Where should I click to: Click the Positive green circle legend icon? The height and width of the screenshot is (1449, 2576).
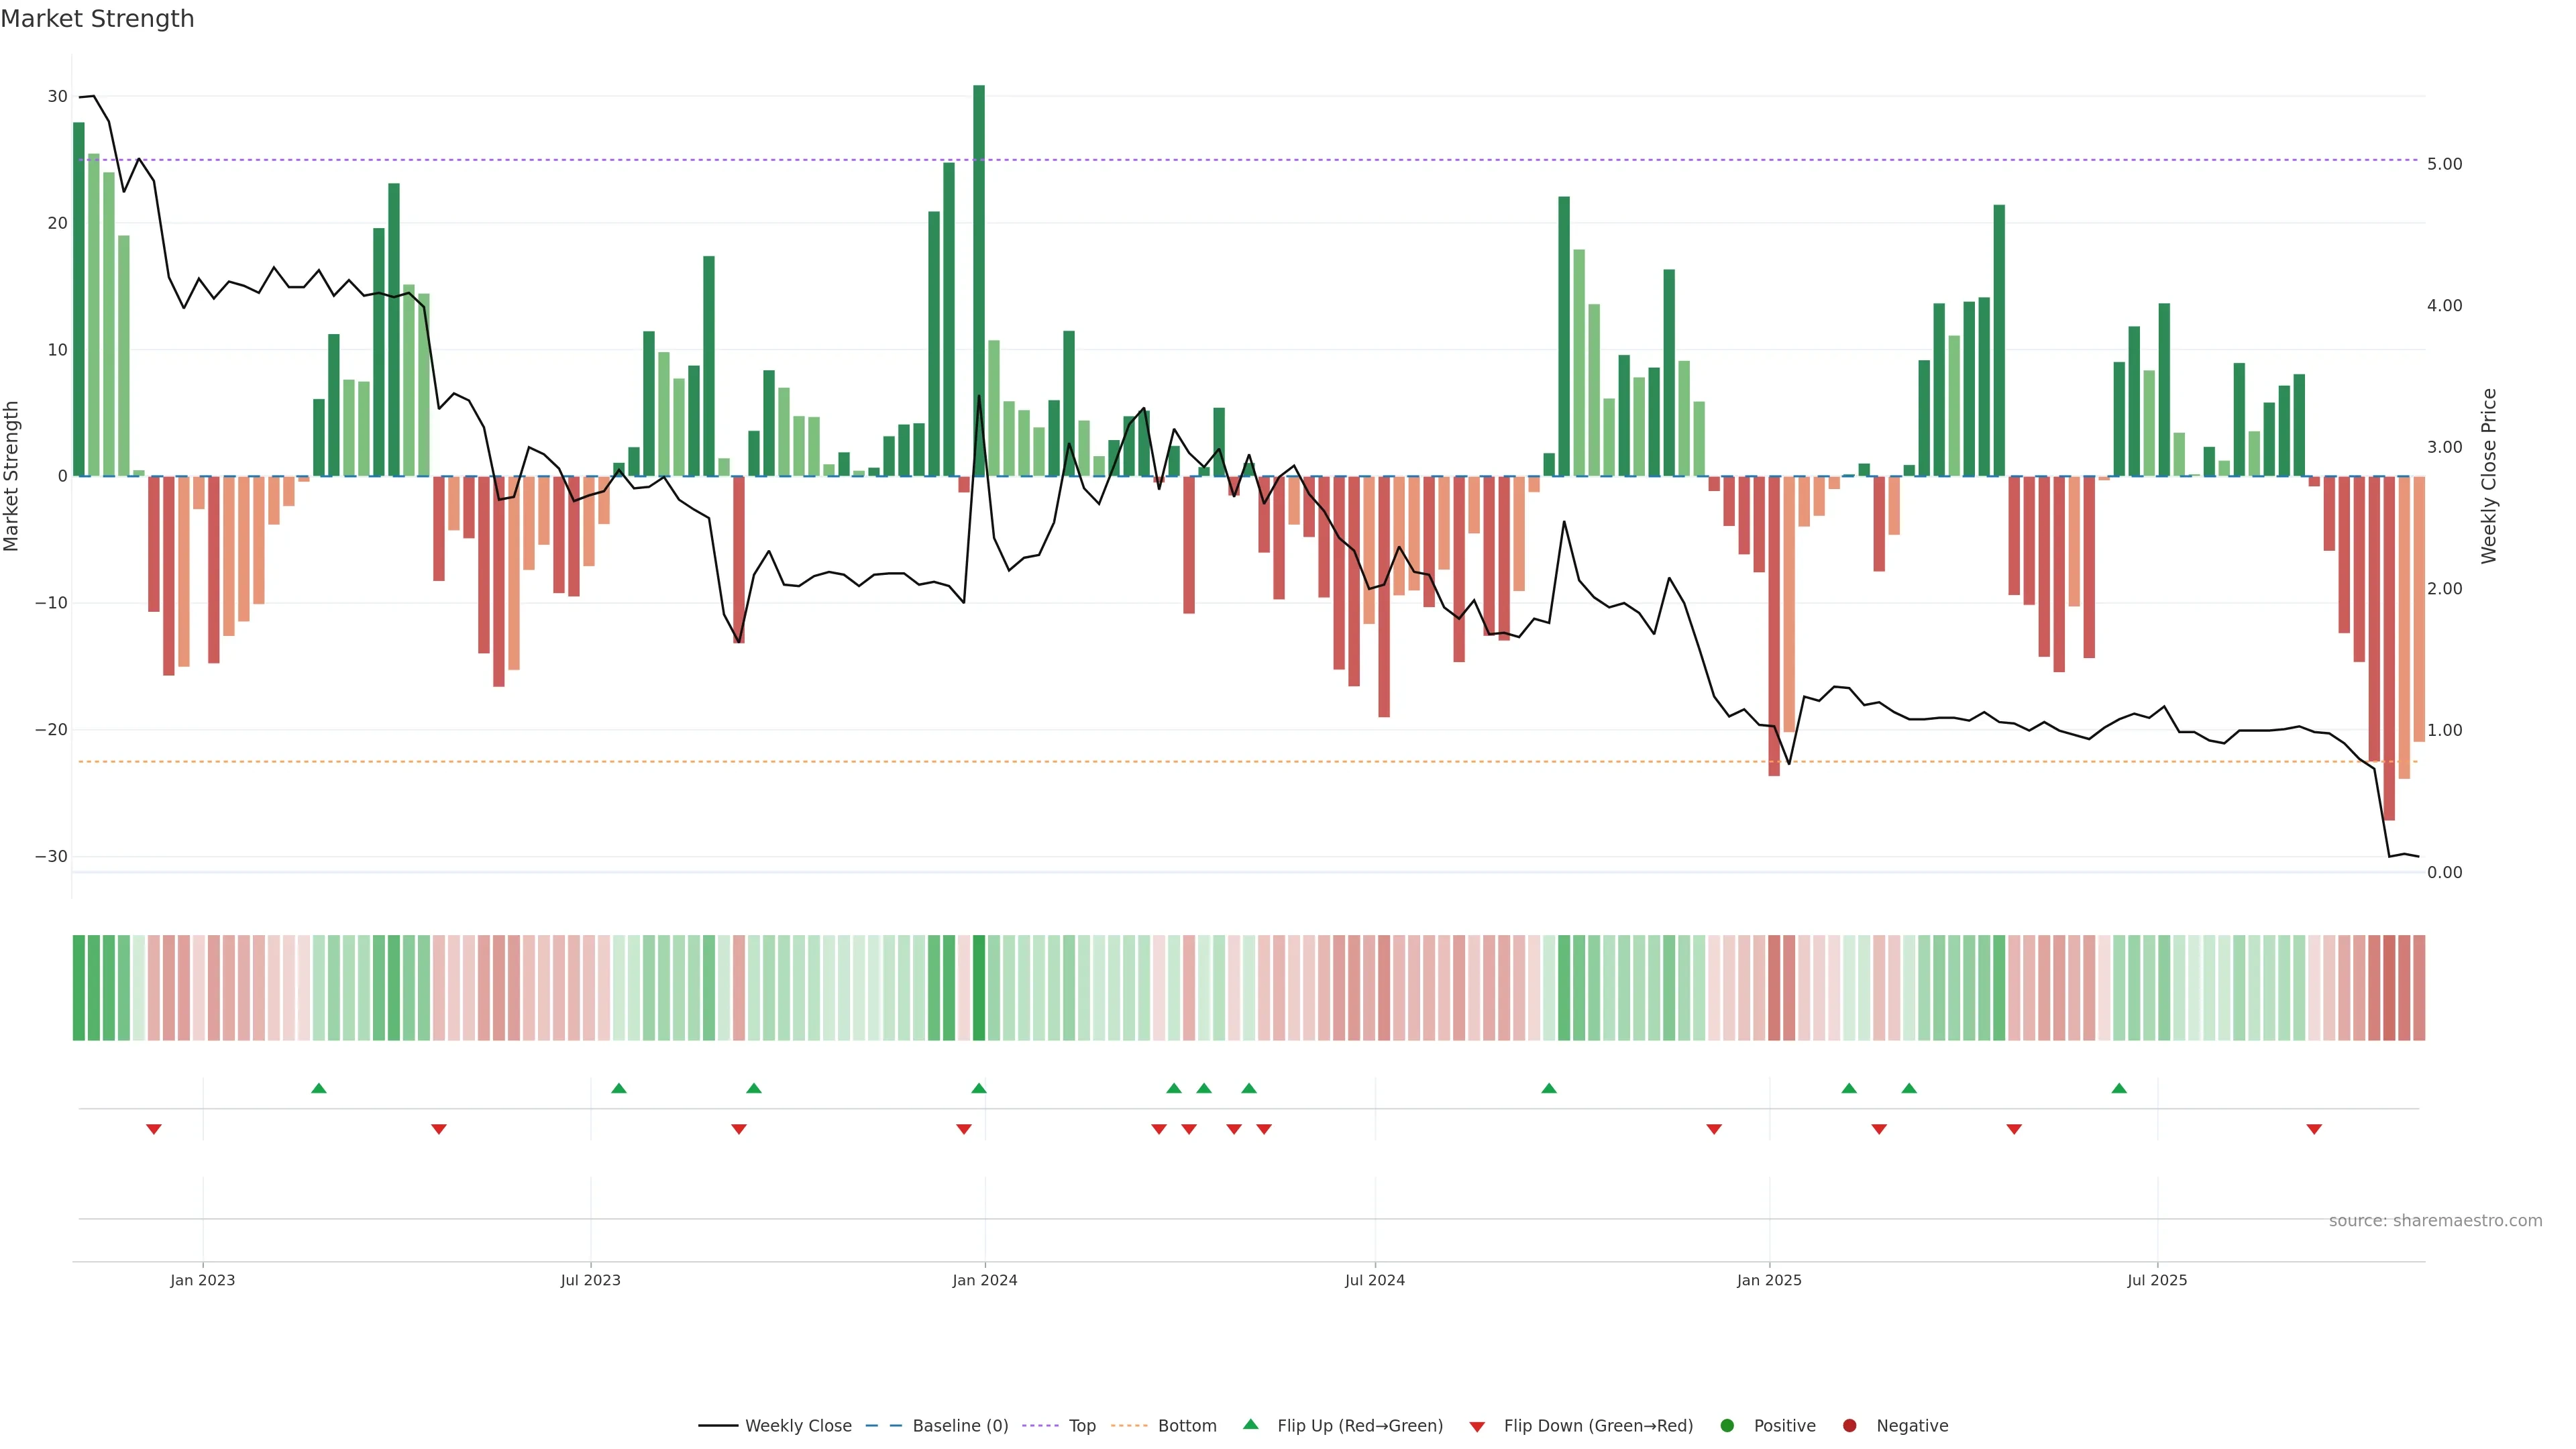(1727, 1425)
